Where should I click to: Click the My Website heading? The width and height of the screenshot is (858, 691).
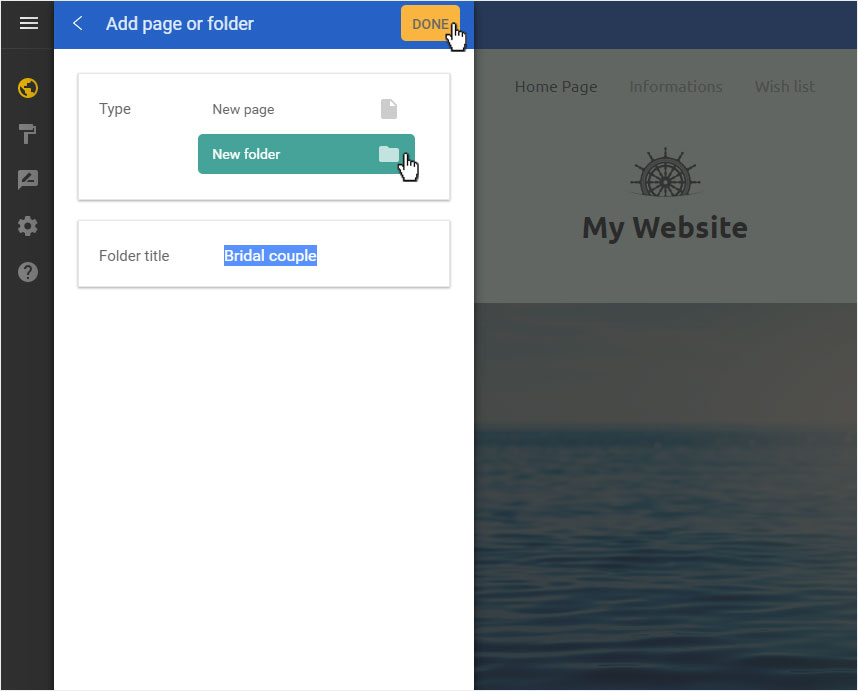[x=665, y=228]
